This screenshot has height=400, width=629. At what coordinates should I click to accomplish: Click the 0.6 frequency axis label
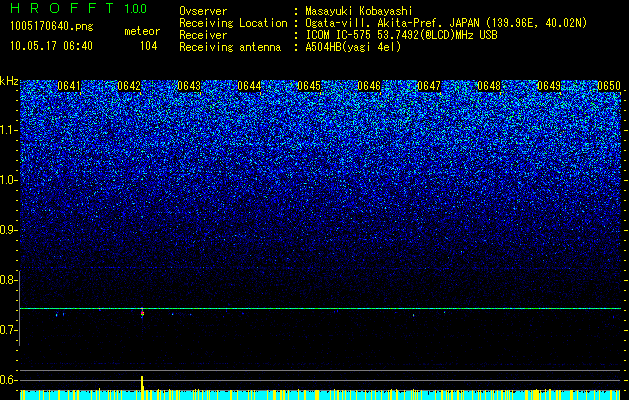[x=9, y=380]
